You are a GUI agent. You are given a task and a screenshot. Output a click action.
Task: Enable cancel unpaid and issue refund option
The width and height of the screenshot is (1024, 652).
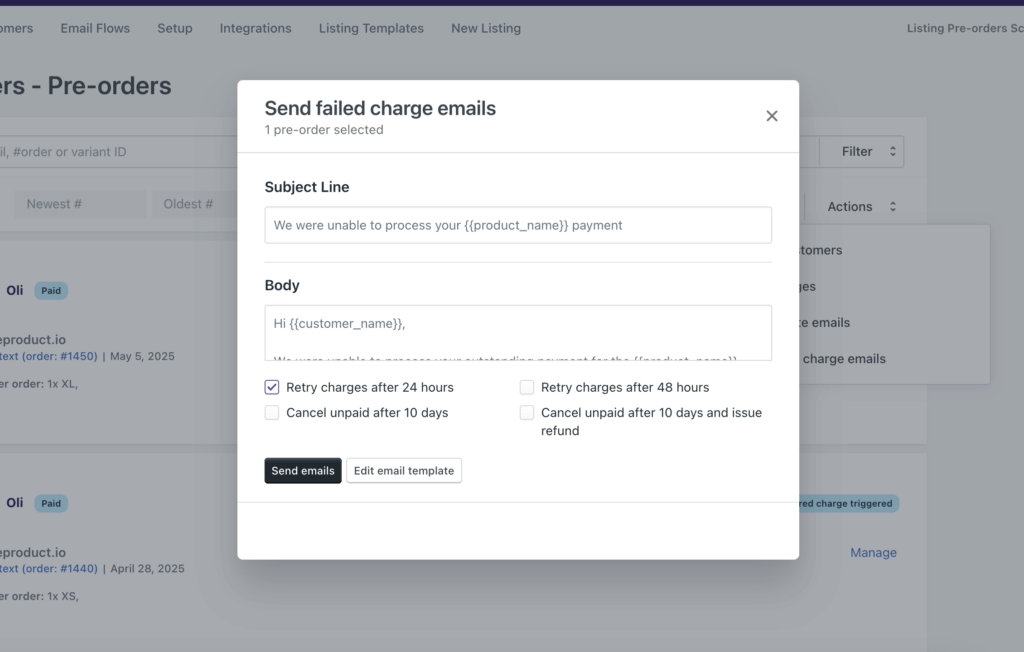(x=527, y=413)
